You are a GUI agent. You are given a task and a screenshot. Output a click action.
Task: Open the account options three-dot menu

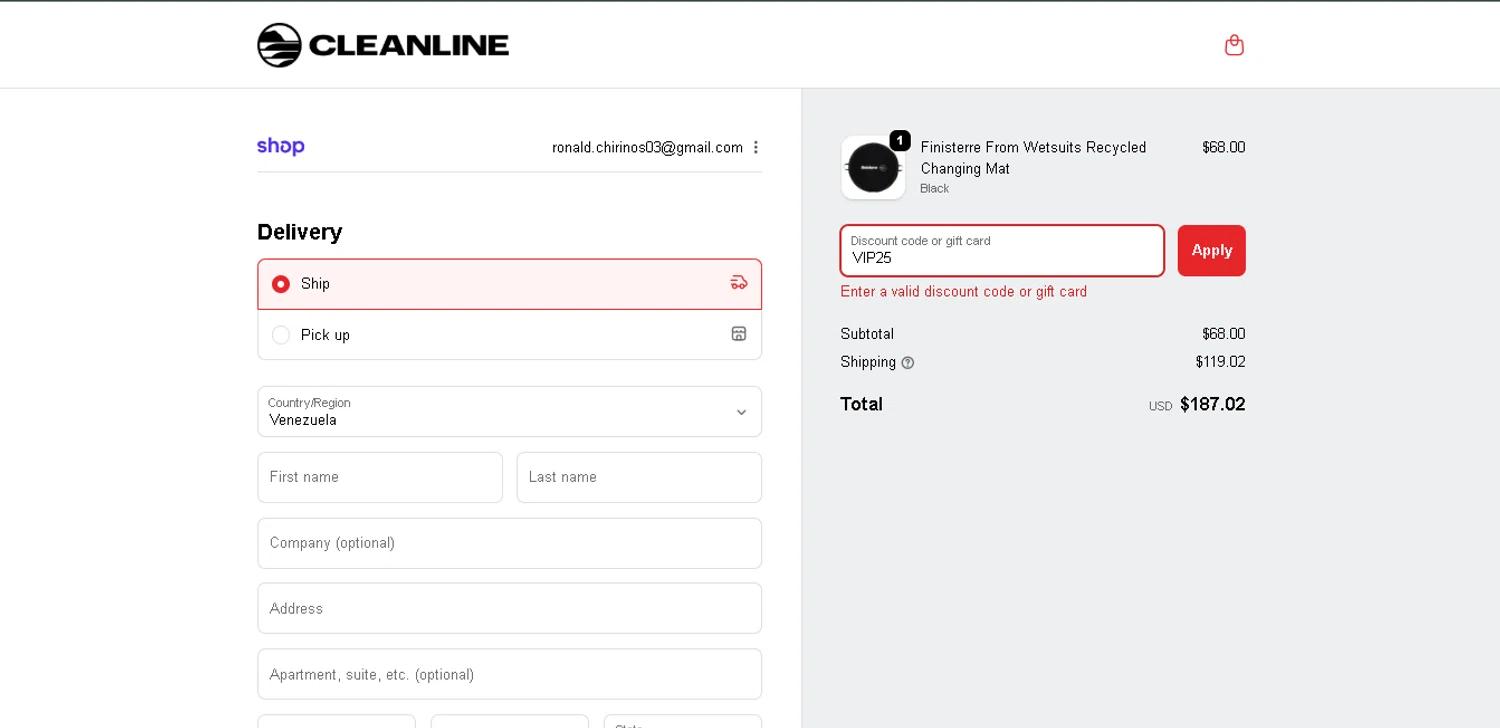[756, 147]
